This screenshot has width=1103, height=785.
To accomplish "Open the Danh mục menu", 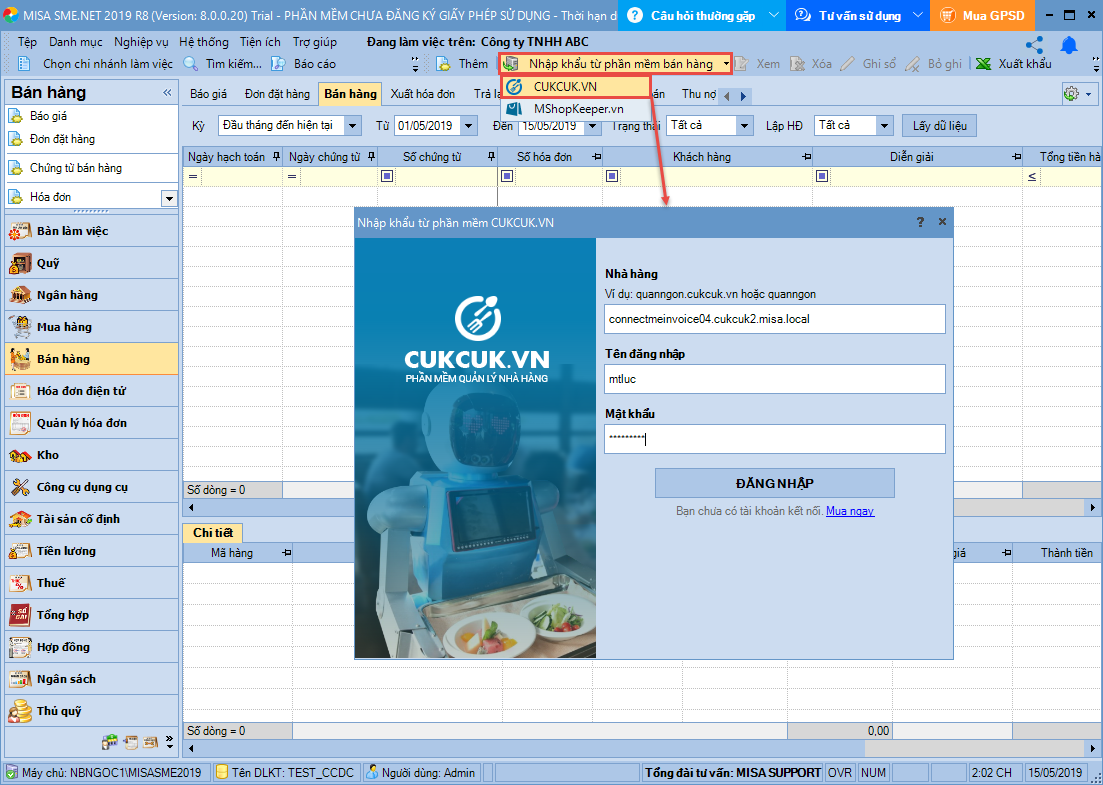I will pos(76,42).
